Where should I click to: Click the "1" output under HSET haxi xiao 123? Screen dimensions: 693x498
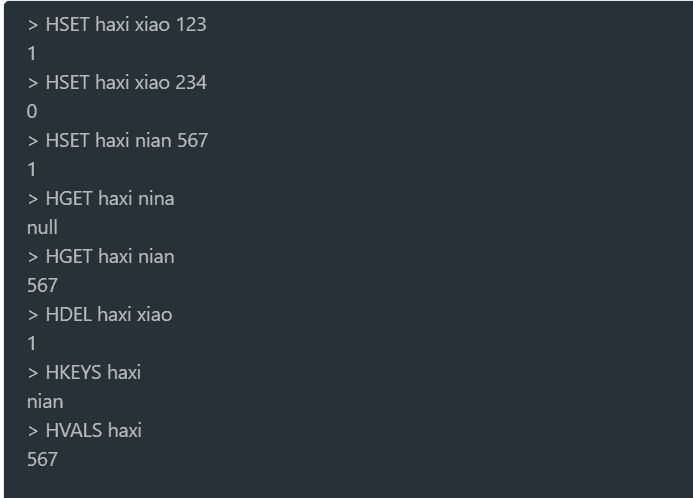[x=32, y=54]
